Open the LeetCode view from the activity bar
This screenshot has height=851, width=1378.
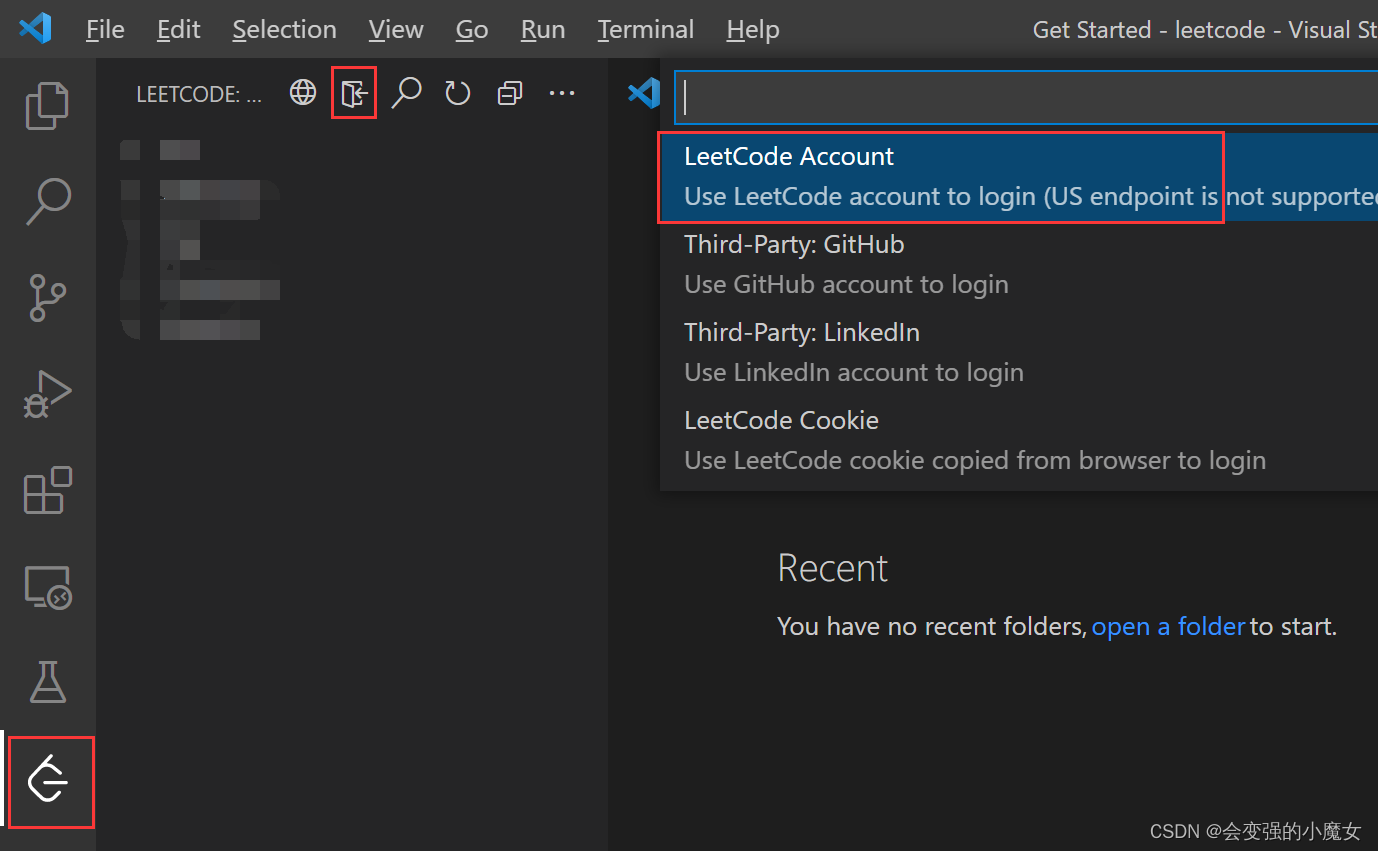tap(50, 782)
